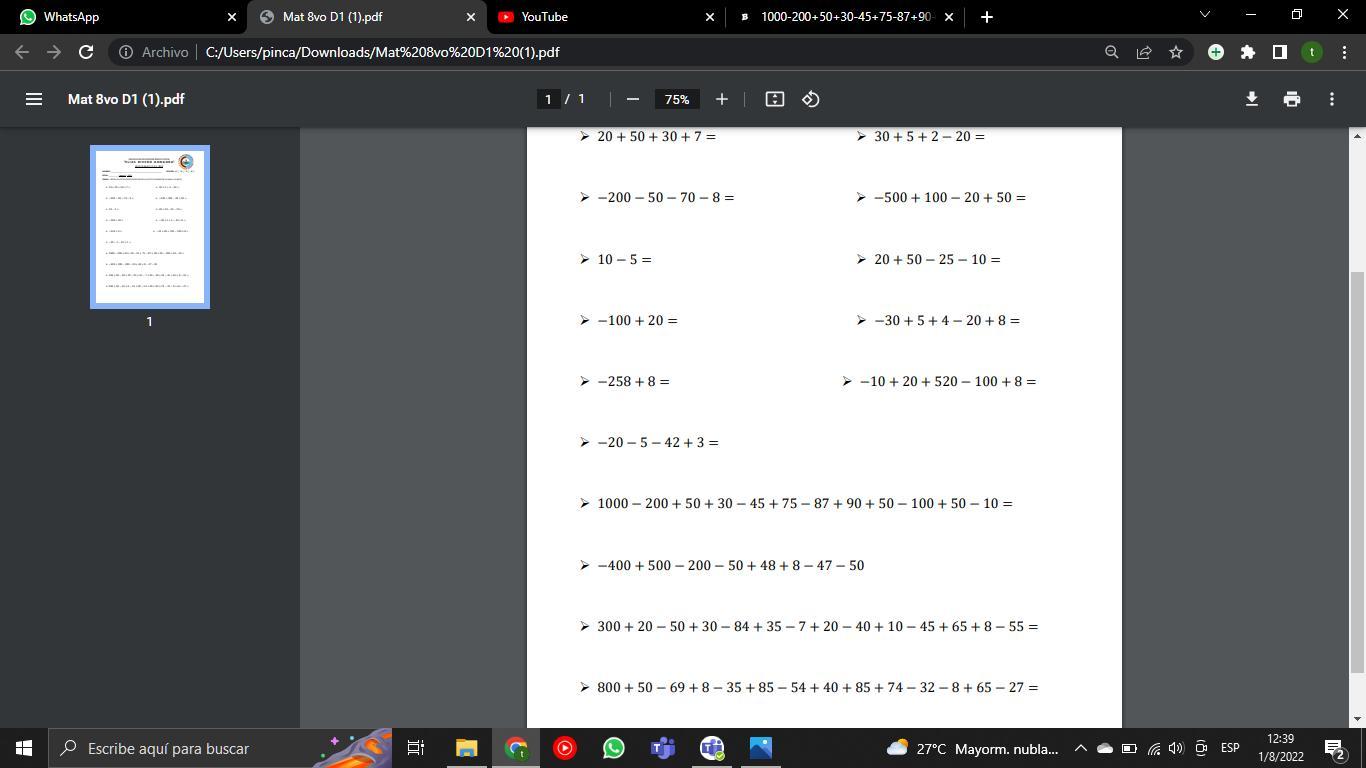The width and height of the screenshot is (1366, 768).
Task: Open network Wi-Fi settings in tray
Action: (x=1153, y=748)
